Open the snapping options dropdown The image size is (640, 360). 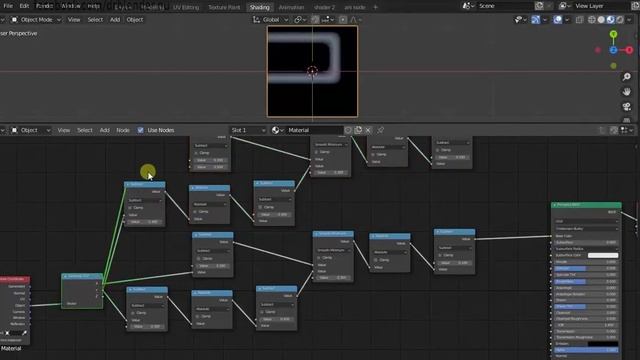[327, 20]
